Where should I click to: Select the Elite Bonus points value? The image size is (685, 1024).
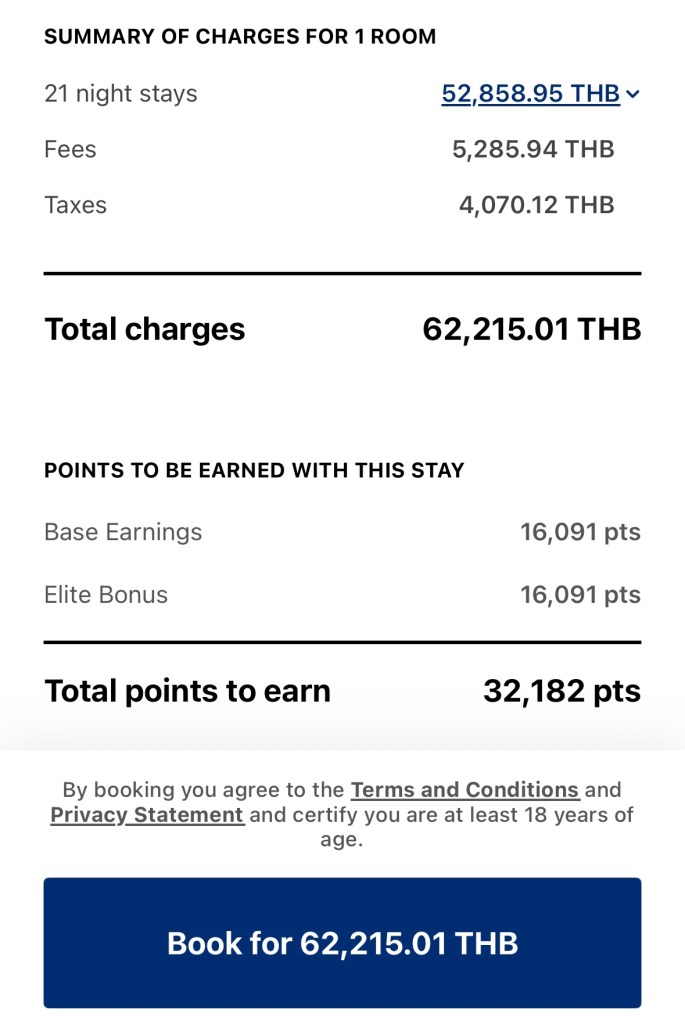(580, 595)
